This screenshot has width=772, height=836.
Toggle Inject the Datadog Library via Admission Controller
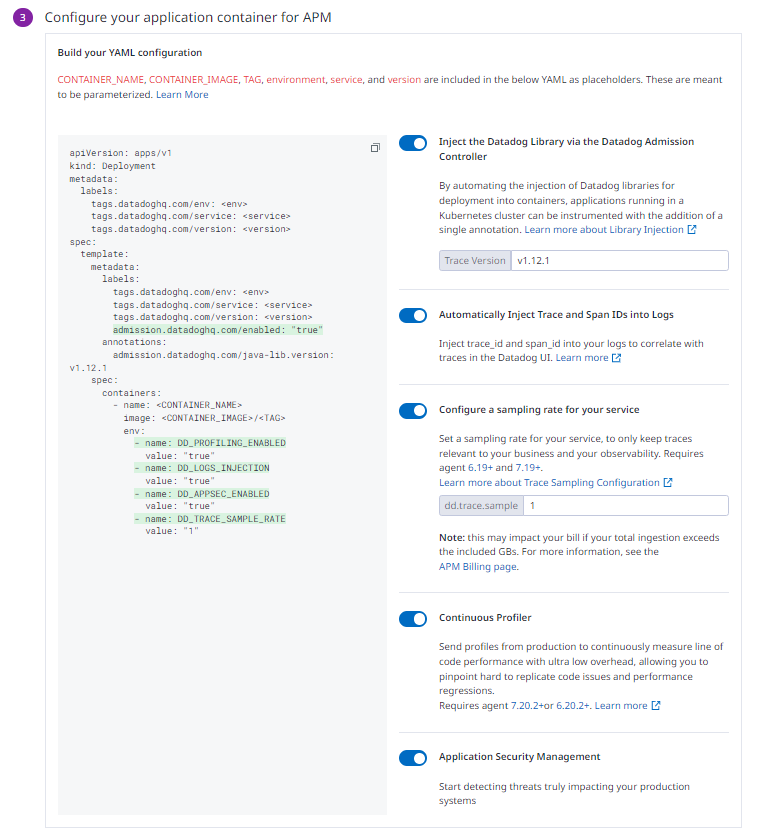(413, 143)
